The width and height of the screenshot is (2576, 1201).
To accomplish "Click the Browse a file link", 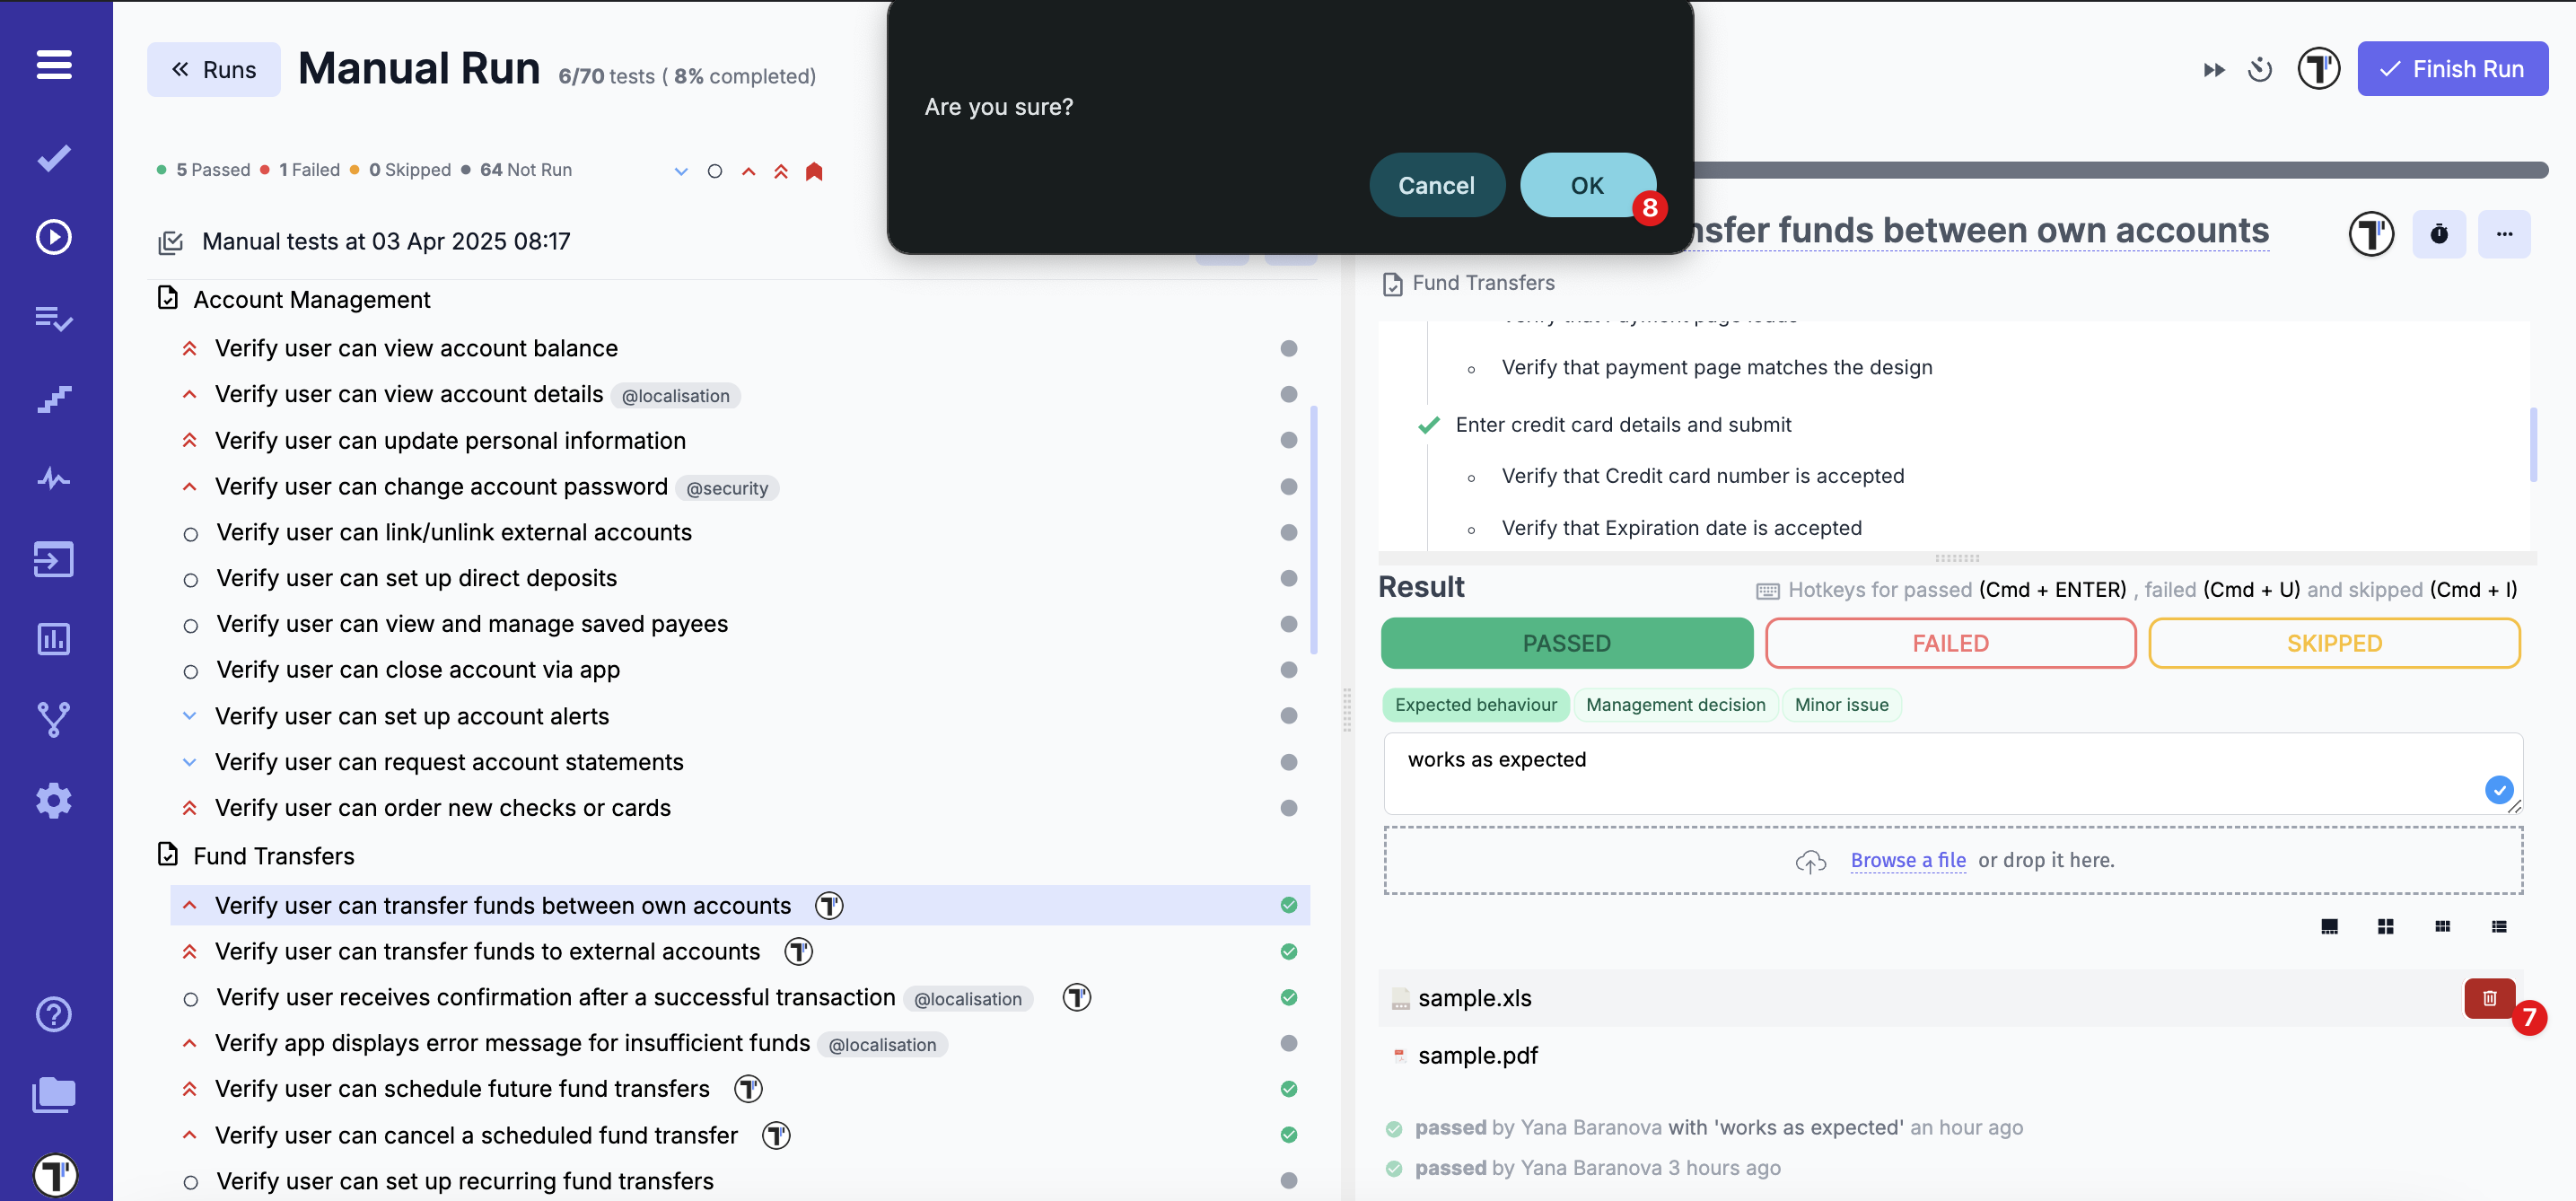I will point(1907,860).
